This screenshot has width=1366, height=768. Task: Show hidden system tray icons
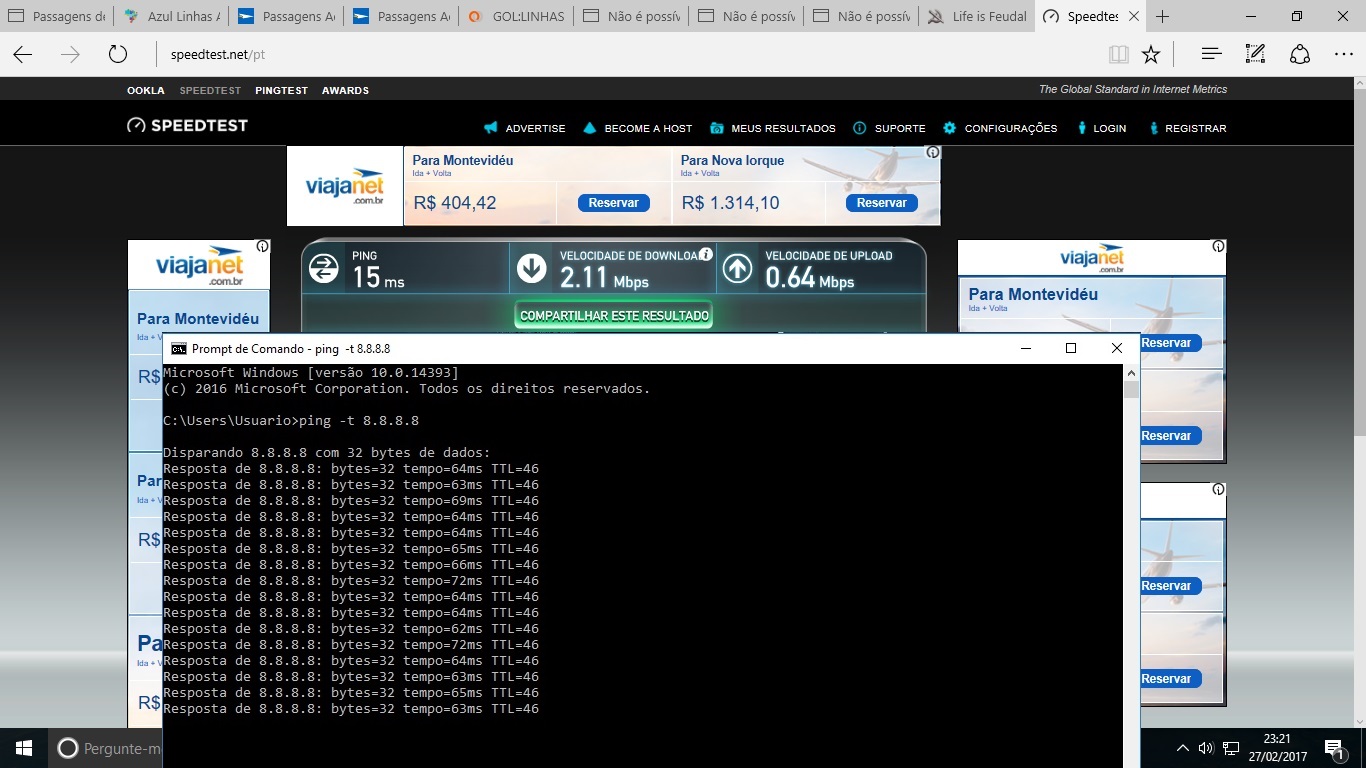(1183, 748)
